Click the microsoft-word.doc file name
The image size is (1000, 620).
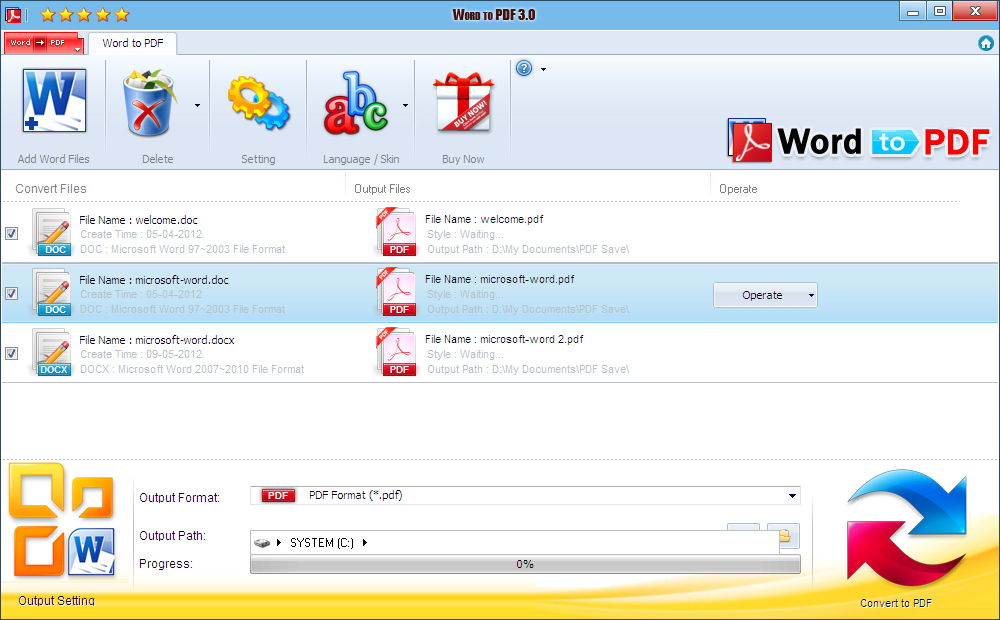click(154, 280)
